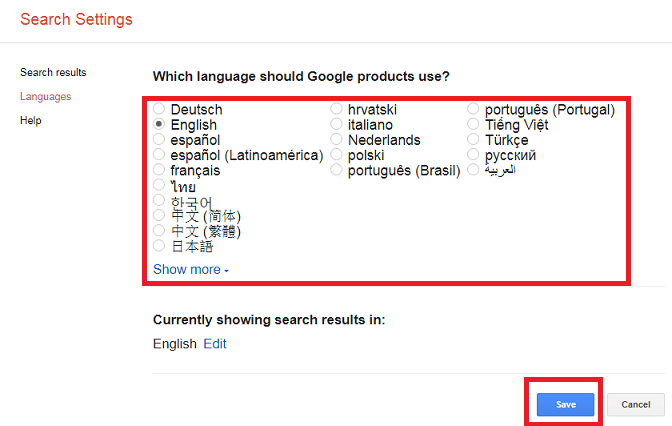Choose español as the language

pos(159,140)
